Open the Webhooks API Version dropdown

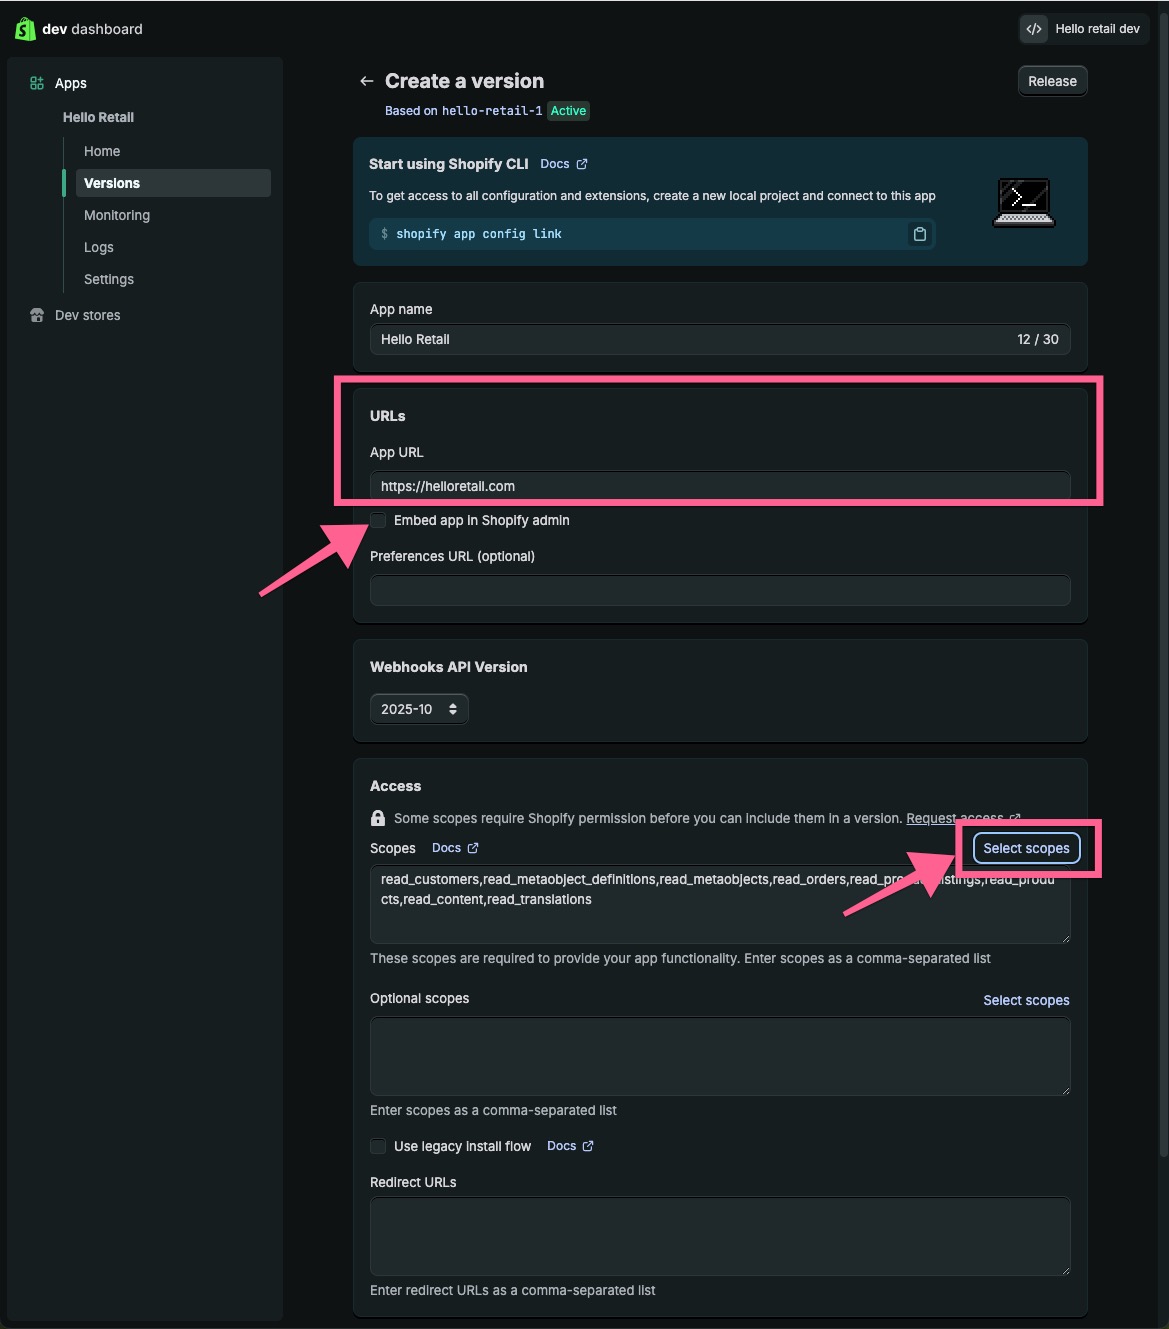419,709
